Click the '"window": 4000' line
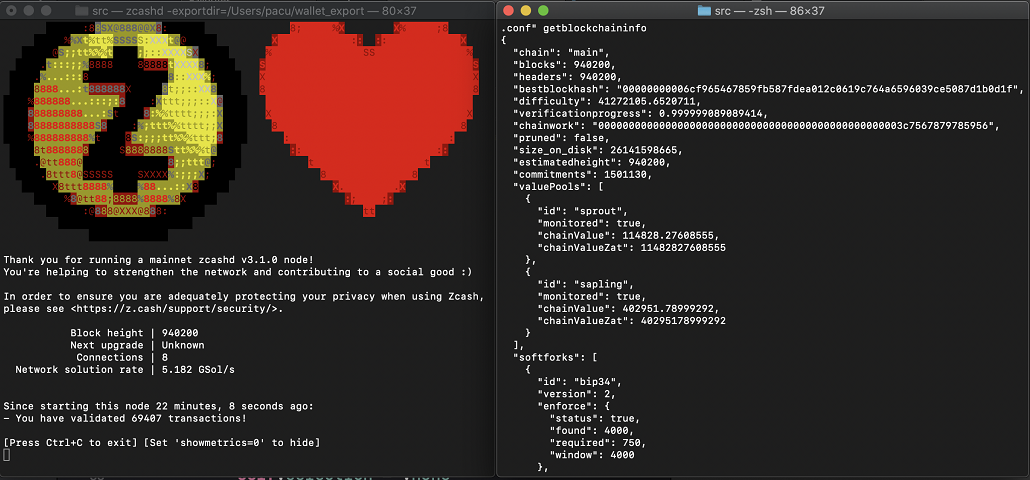The height and width of the screenshot is (480, 1030). [x=593, y=454]
